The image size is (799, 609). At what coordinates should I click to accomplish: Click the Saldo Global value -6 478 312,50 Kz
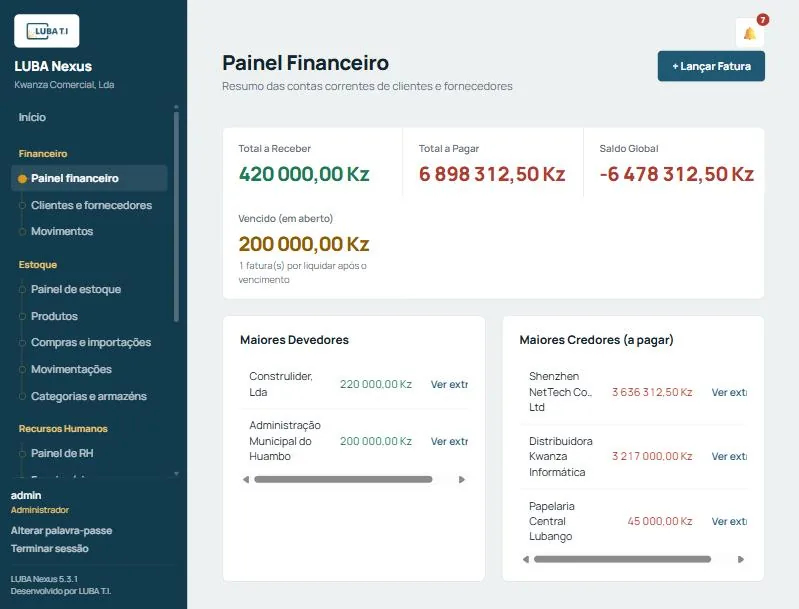coord(676,174)
